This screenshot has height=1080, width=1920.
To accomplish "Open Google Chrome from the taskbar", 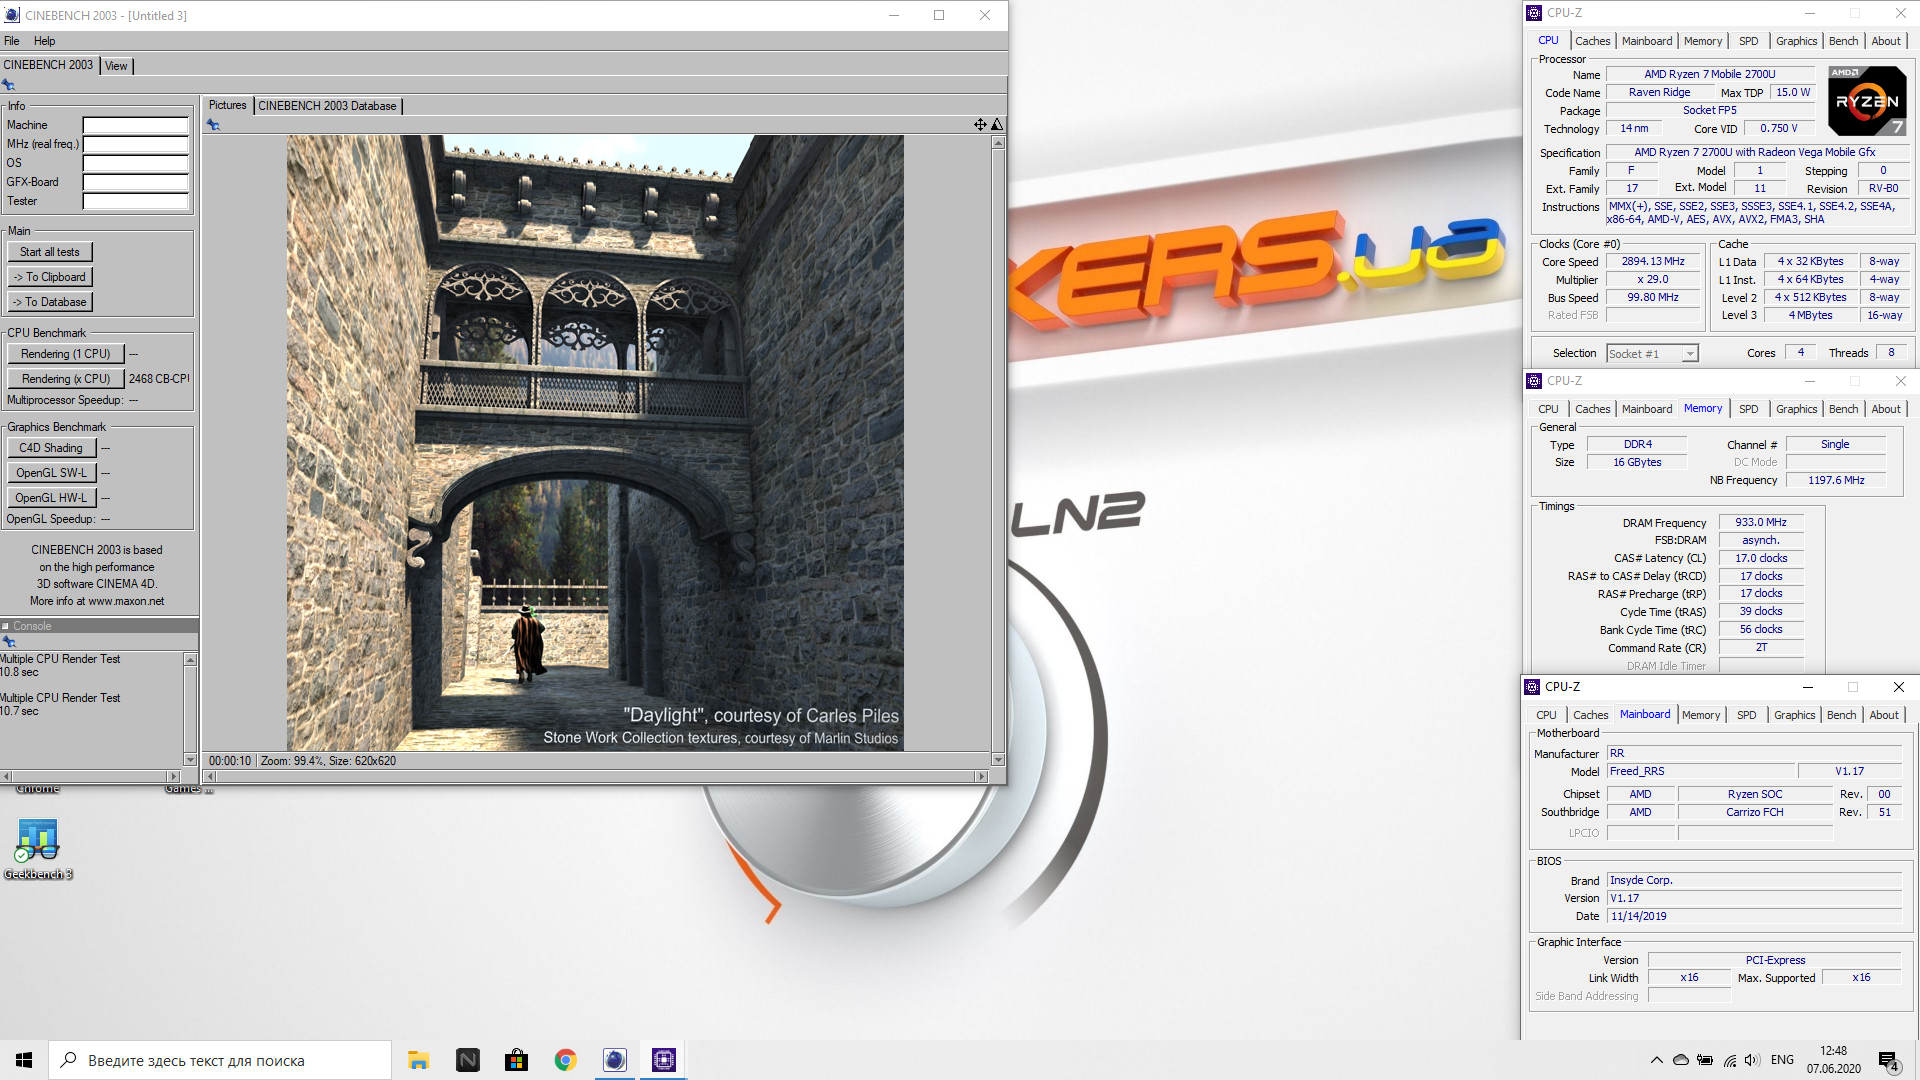I will (x=566, y=1060).
